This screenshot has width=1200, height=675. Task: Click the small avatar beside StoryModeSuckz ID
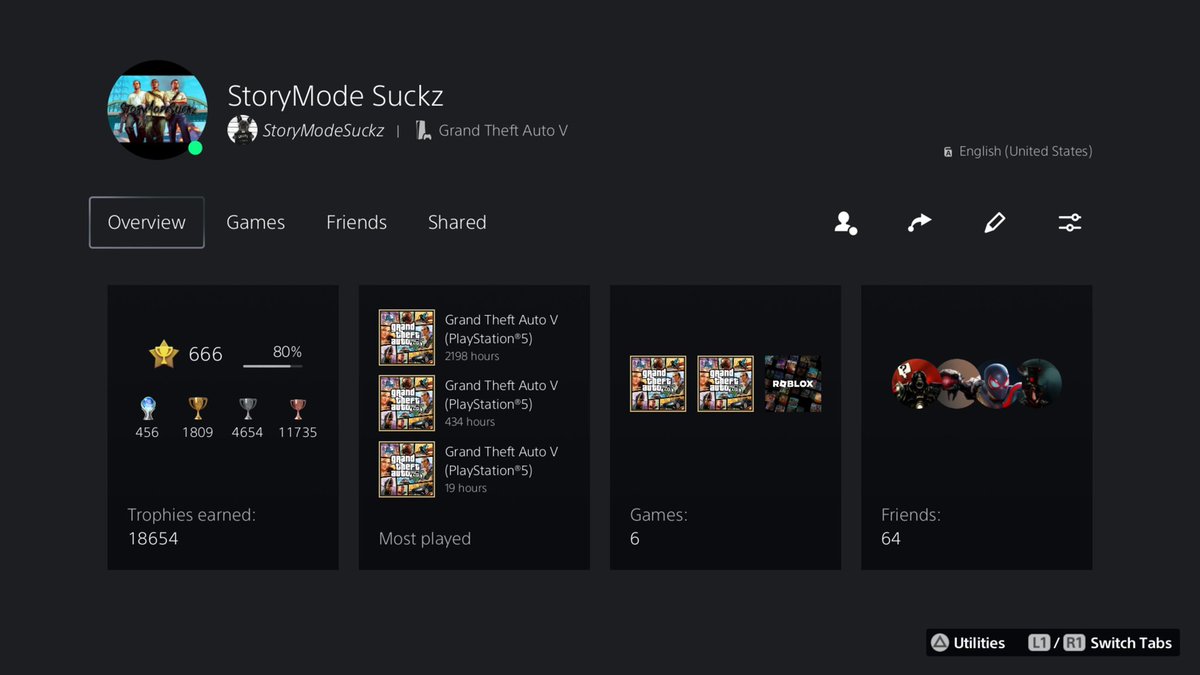tap(242, 130)
